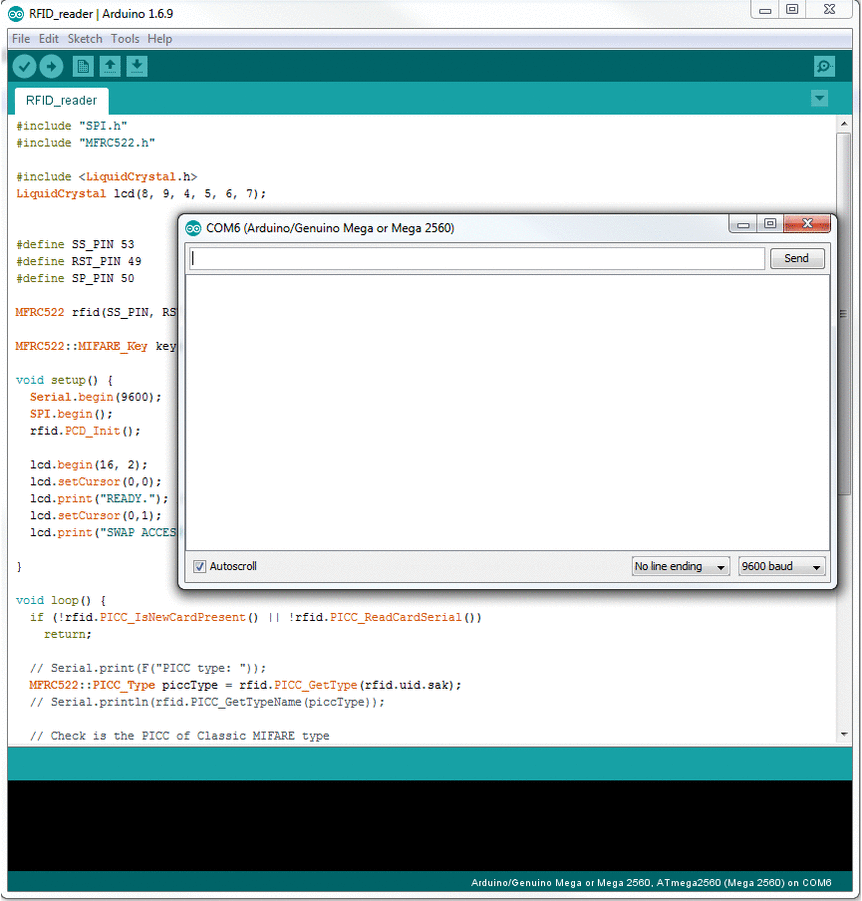
Task: Click the 'lcd.print("READY.");' line
Action: coord(99,499)
